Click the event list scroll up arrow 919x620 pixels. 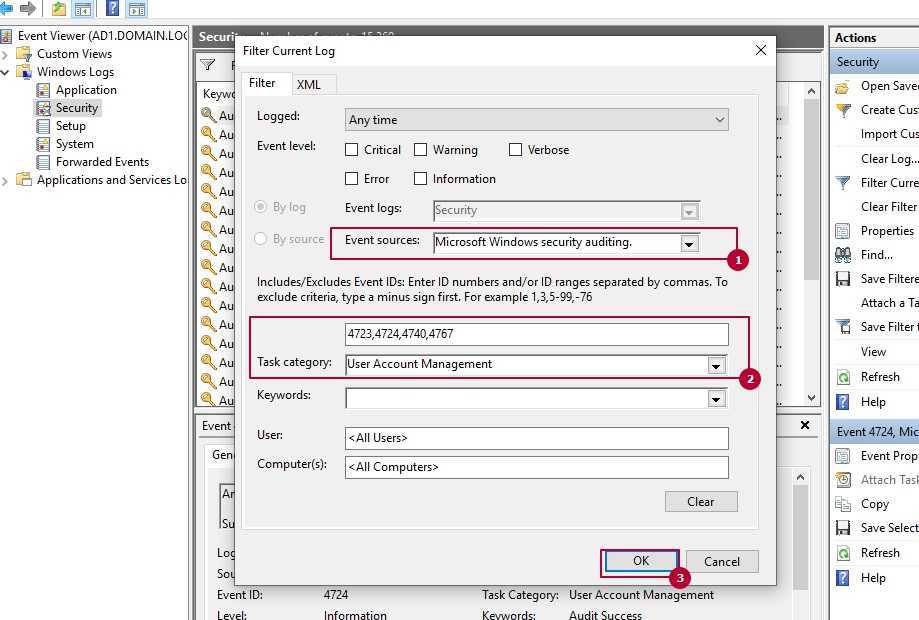pyautogui.click(x=811, y=91)
